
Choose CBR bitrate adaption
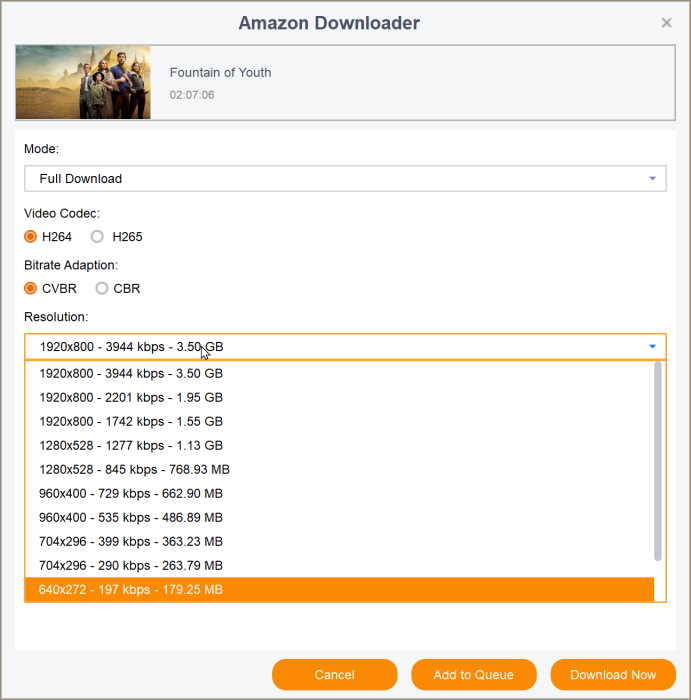tap(101, 289)
